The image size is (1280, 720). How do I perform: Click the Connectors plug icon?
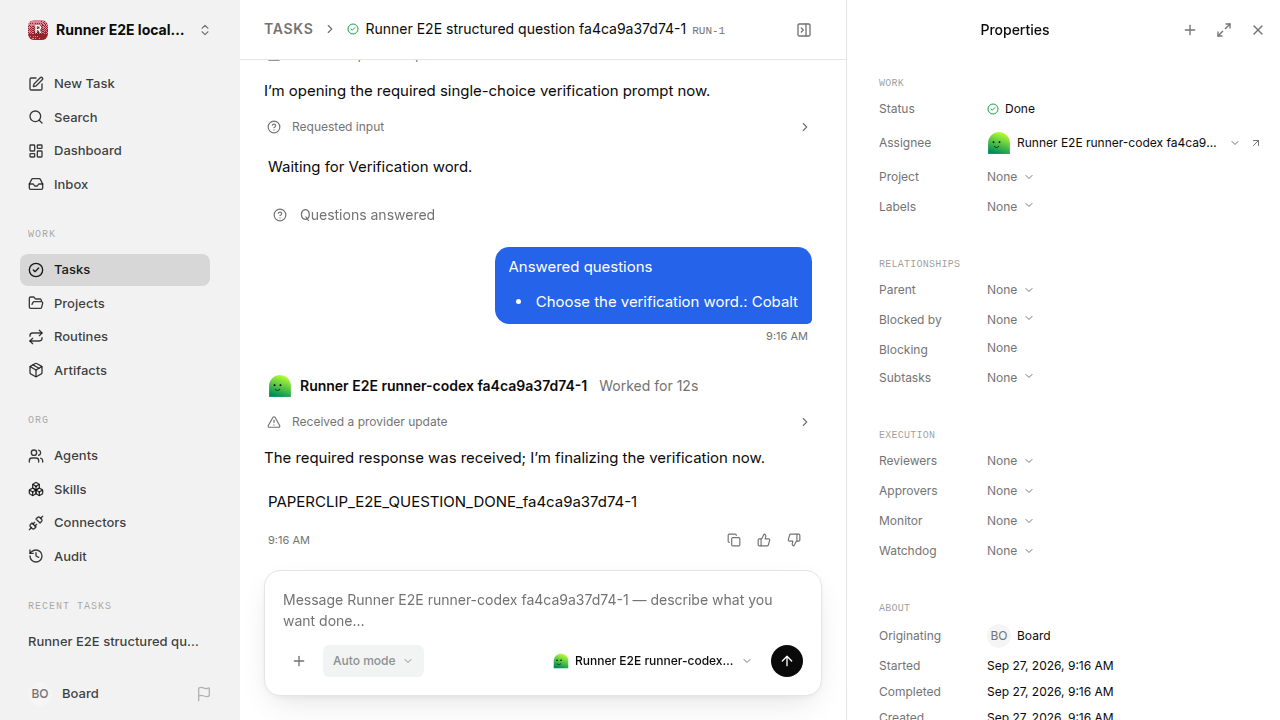(x=36, y=523)
